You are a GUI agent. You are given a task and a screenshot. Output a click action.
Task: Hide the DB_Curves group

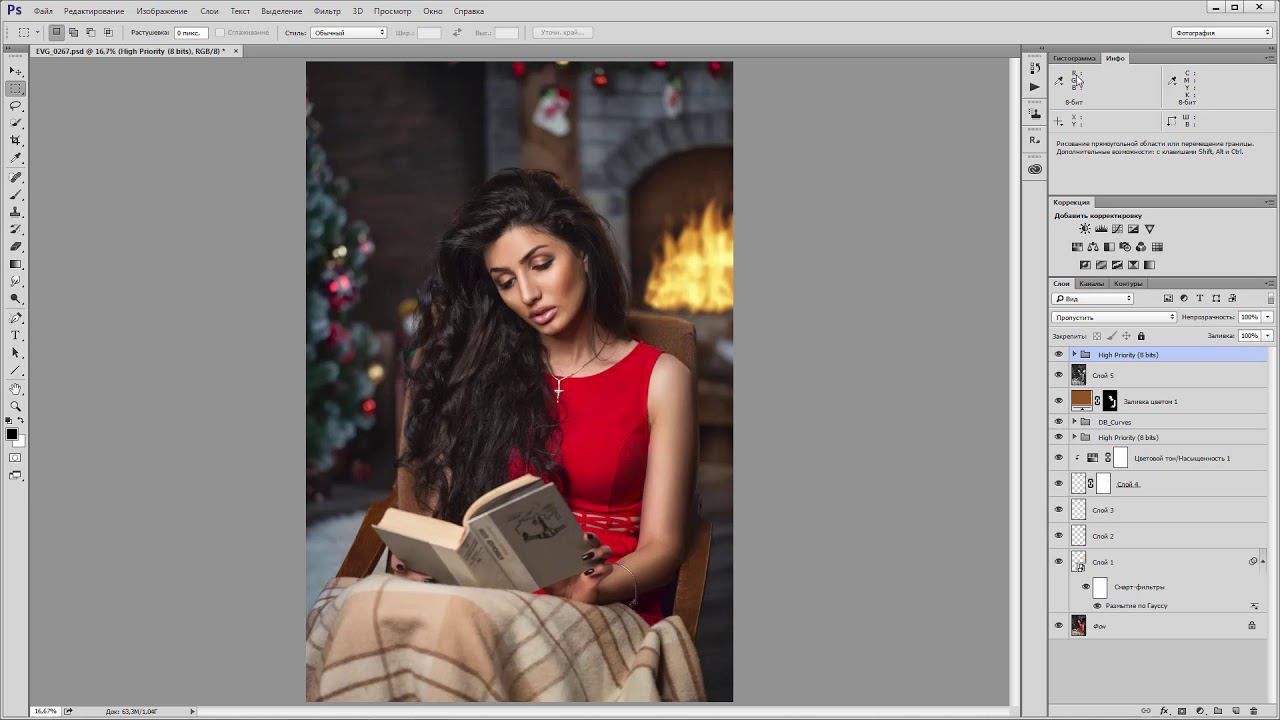(x=1059, y=422)
